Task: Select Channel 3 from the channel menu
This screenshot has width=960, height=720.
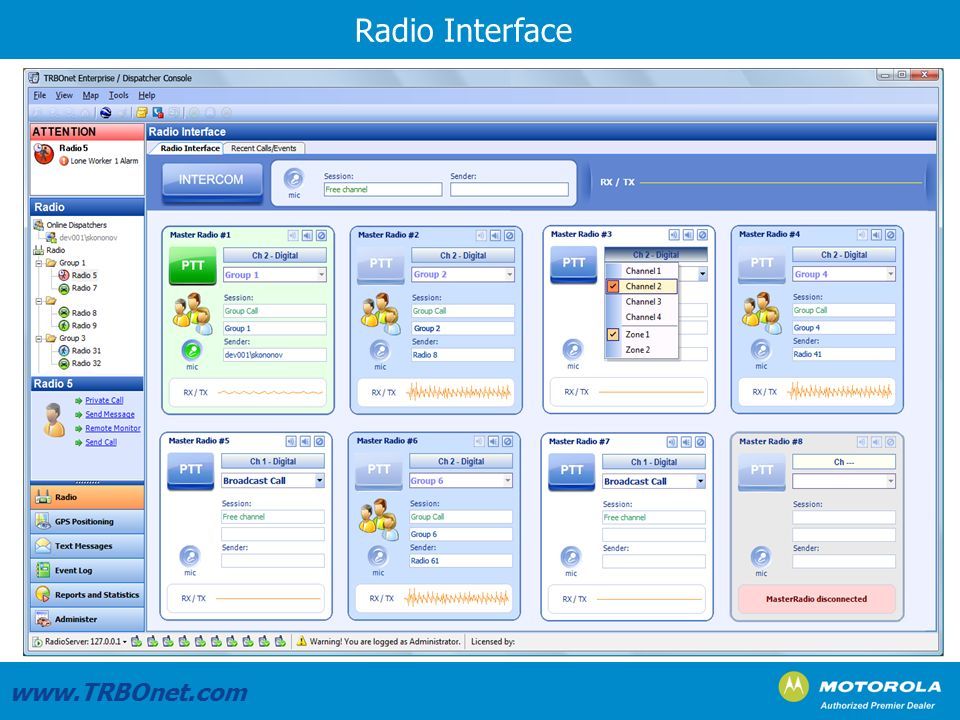Action: click(x=642, y=301)
